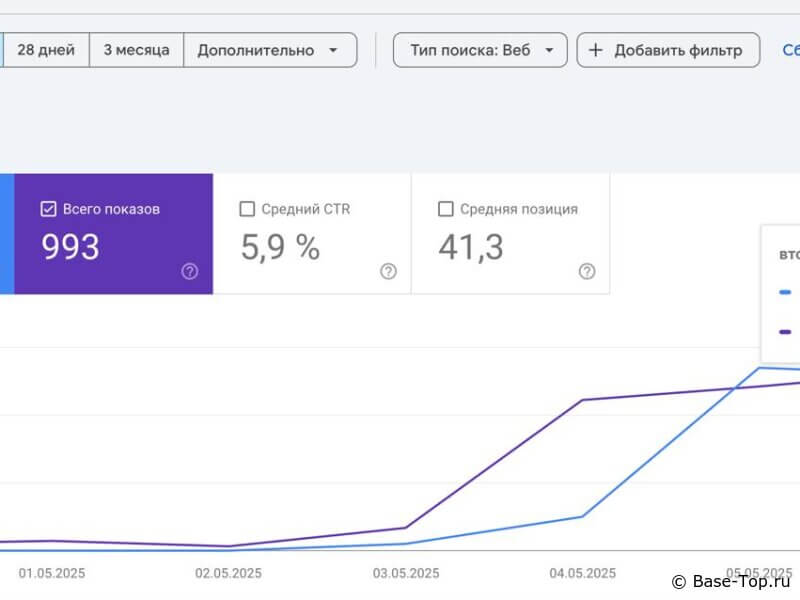Click the plus icon for adding a filter
Screen dimensions: 800x600
596,50
